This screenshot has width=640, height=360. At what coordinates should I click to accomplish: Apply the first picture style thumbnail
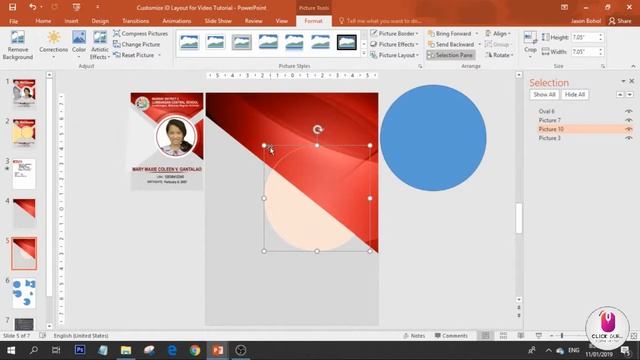coord(189,42)
